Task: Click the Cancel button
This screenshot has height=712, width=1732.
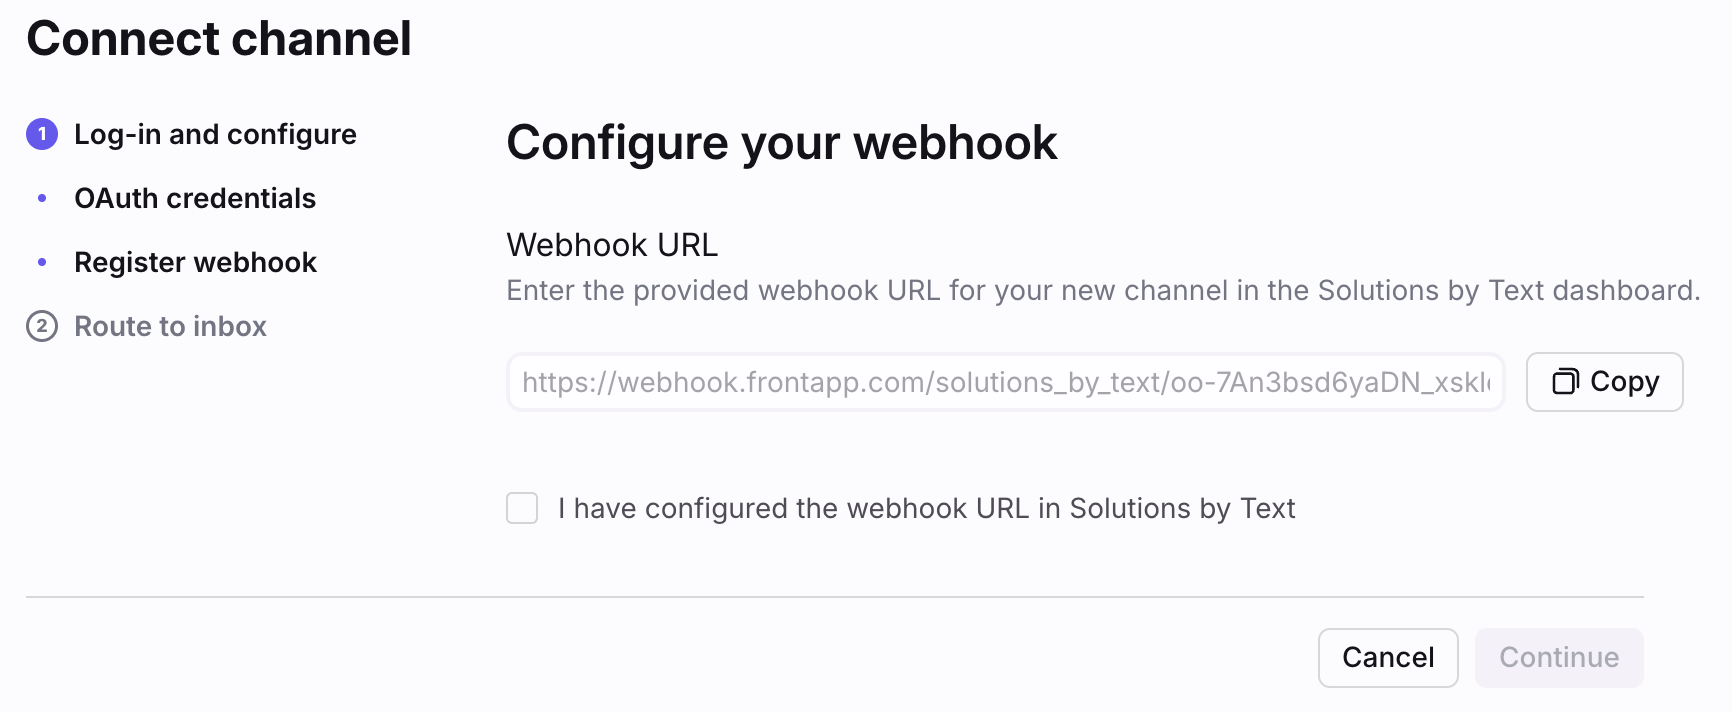Action: 1388,657
